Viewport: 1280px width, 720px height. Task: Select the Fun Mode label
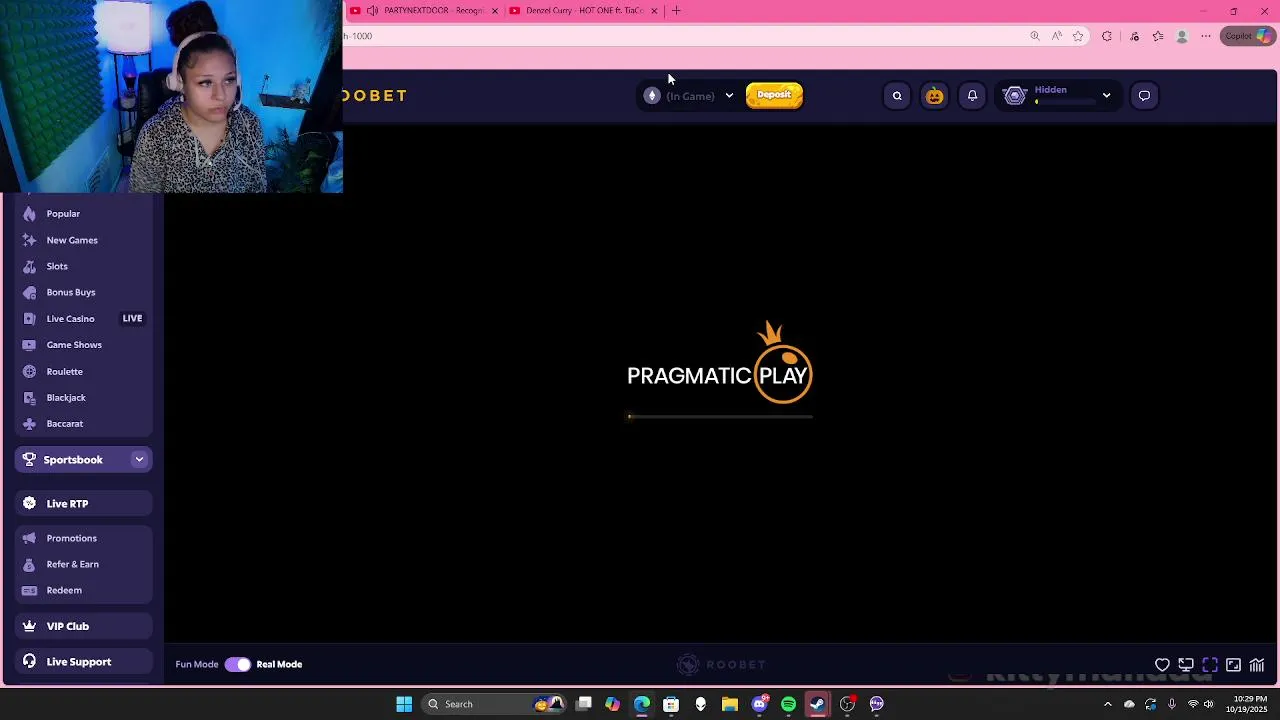point(197,664)
